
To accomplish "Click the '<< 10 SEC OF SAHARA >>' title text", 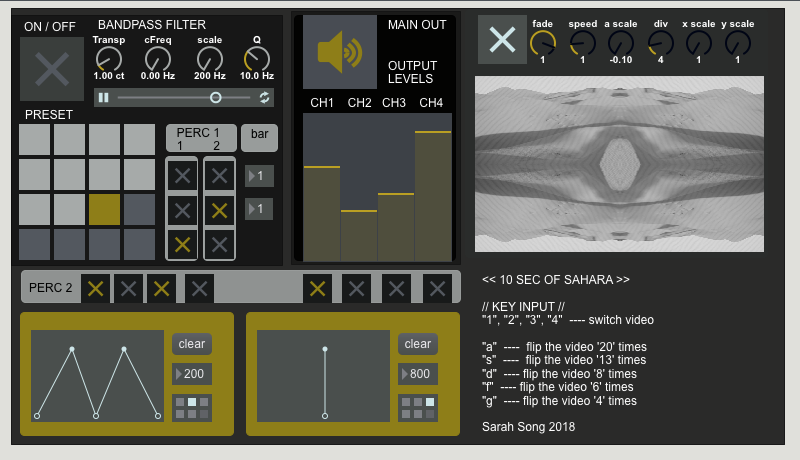I will (556, 279).
